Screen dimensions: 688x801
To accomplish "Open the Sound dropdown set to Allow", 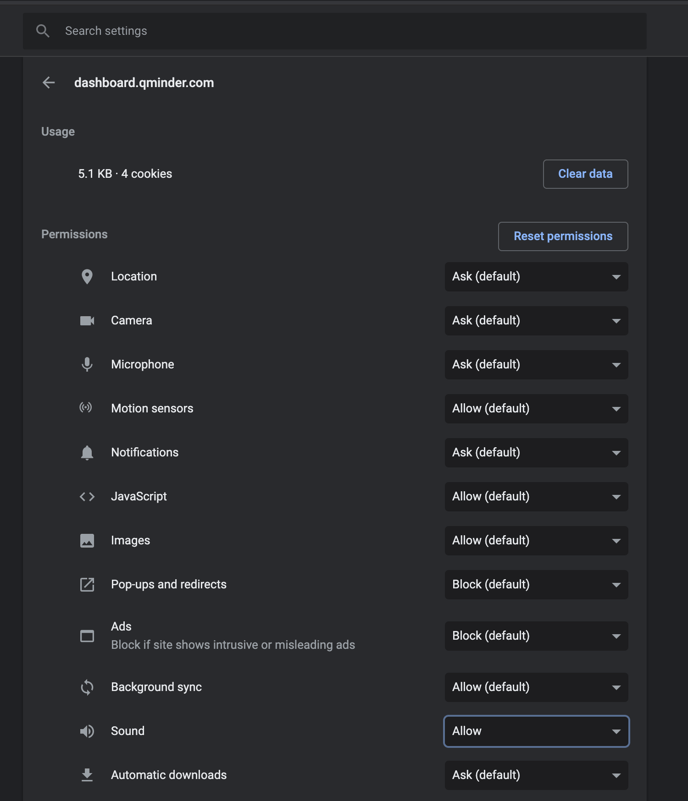I will click(x=536, y=731).
